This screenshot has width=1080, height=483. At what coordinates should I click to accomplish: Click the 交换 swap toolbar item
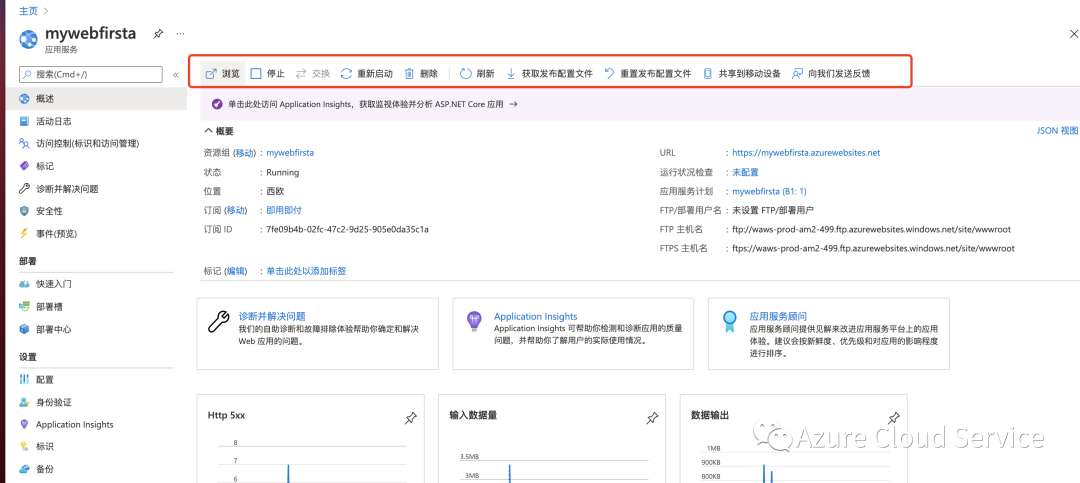(x=312, y=73)
